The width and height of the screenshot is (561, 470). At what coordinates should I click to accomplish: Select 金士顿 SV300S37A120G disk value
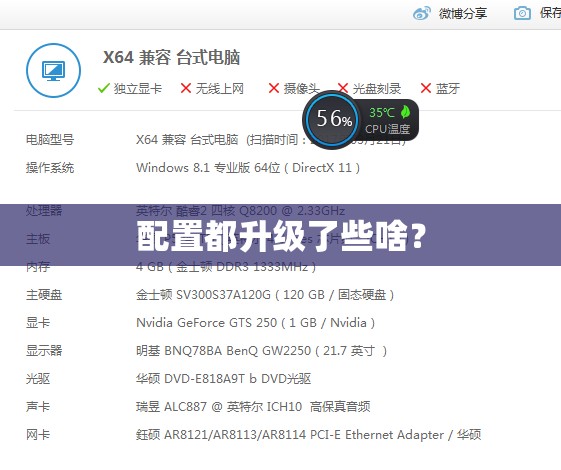(265, 295)
